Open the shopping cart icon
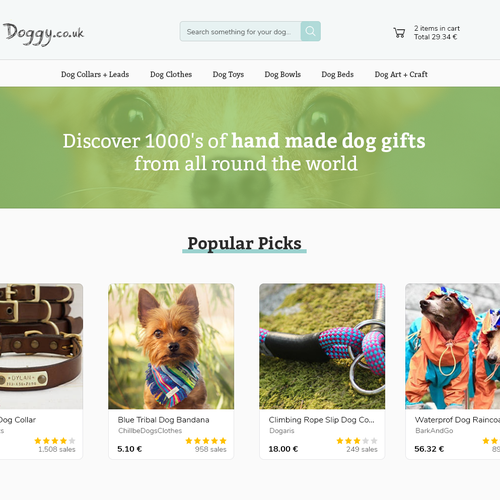This screenshot has height=500, width=500. 399,33
